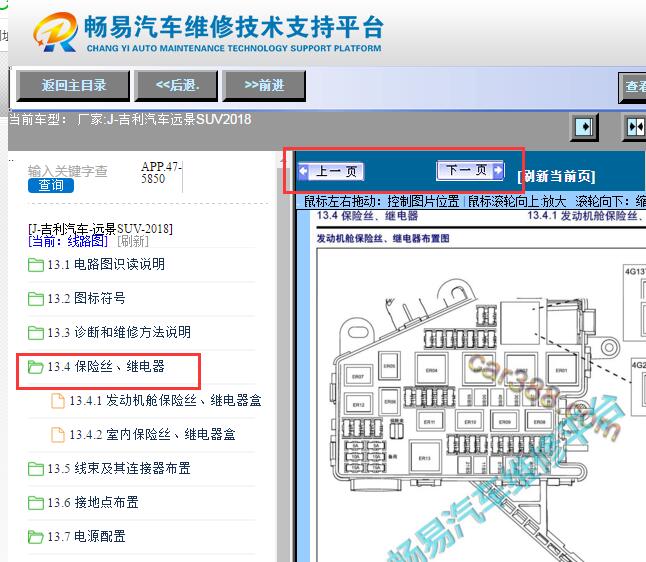Screen dimensions: 646x562
Task: Click the left arrow icon on 上一页
Action: click(x=304, y=171)
